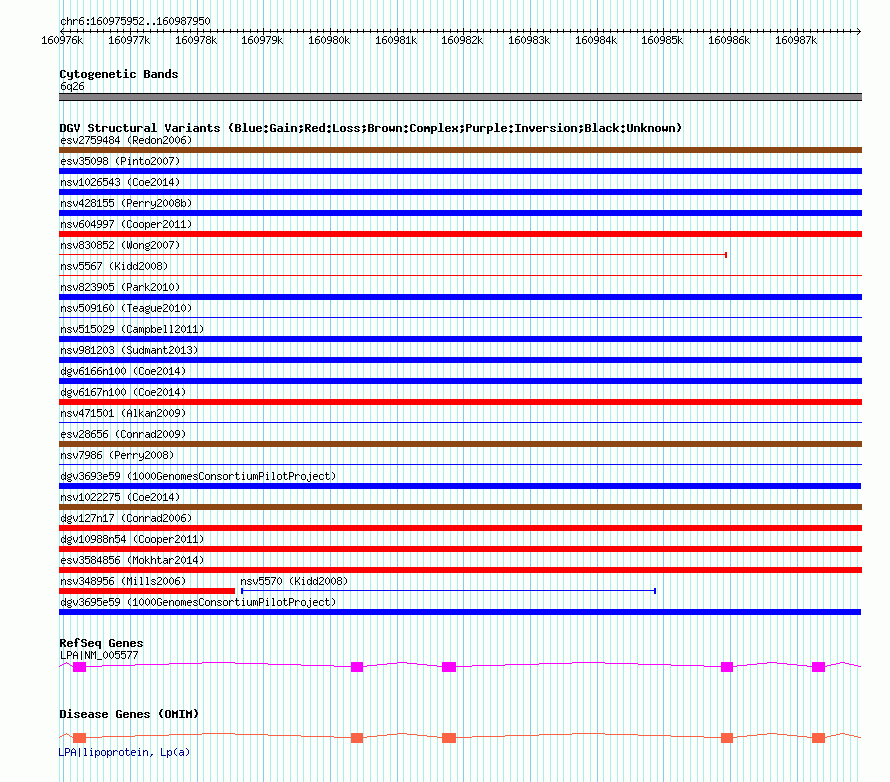Click the nsv348956 (Mills2006) label

pyautogui.click(x=123, y=581)
